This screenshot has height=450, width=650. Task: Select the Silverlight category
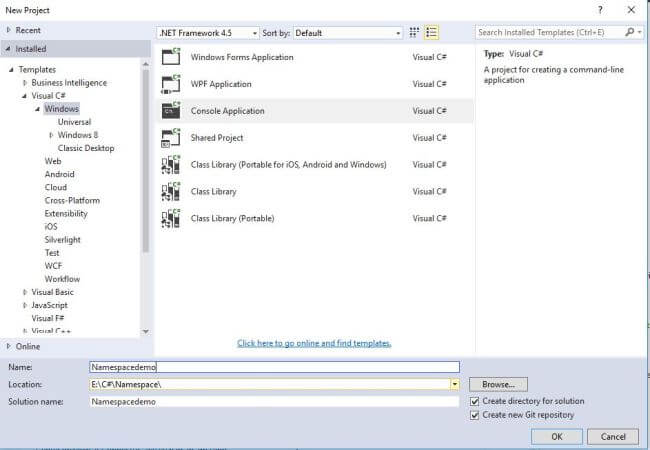(63, 240)
